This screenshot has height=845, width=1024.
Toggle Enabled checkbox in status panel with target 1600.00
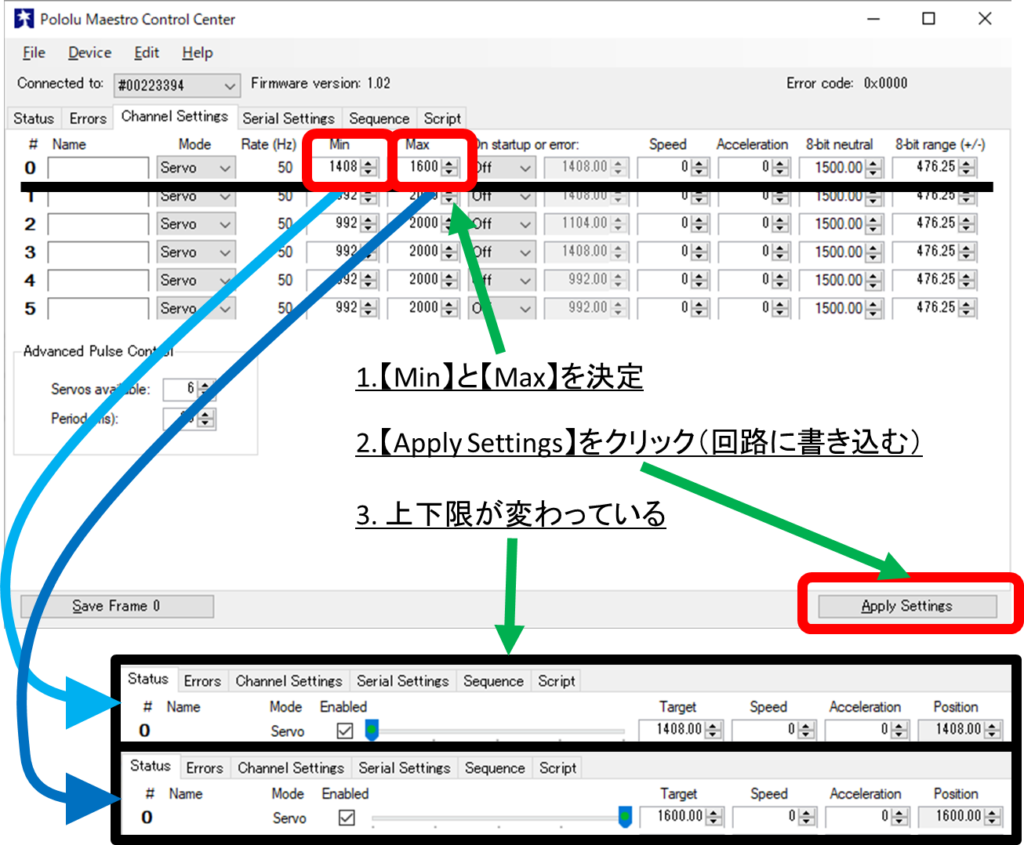(x=347, y=817)
